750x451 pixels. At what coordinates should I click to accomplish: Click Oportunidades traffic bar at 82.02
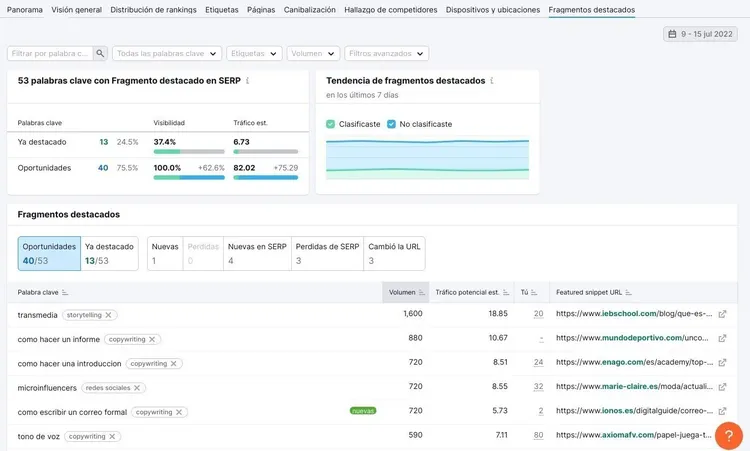click(x=265, y=177)
